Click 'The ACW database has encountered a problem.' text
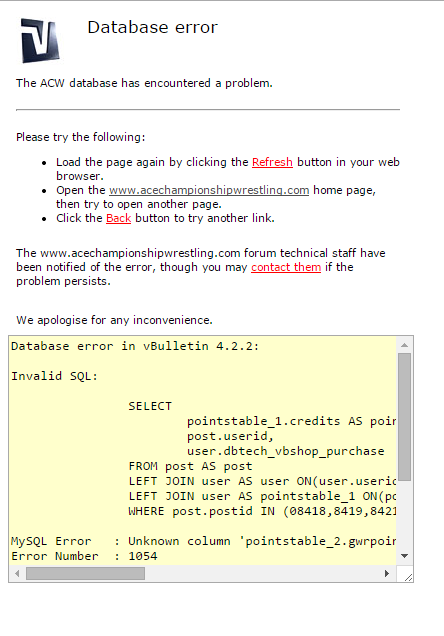The width and height of the screenshot is (444, 636). click(144, 83)
